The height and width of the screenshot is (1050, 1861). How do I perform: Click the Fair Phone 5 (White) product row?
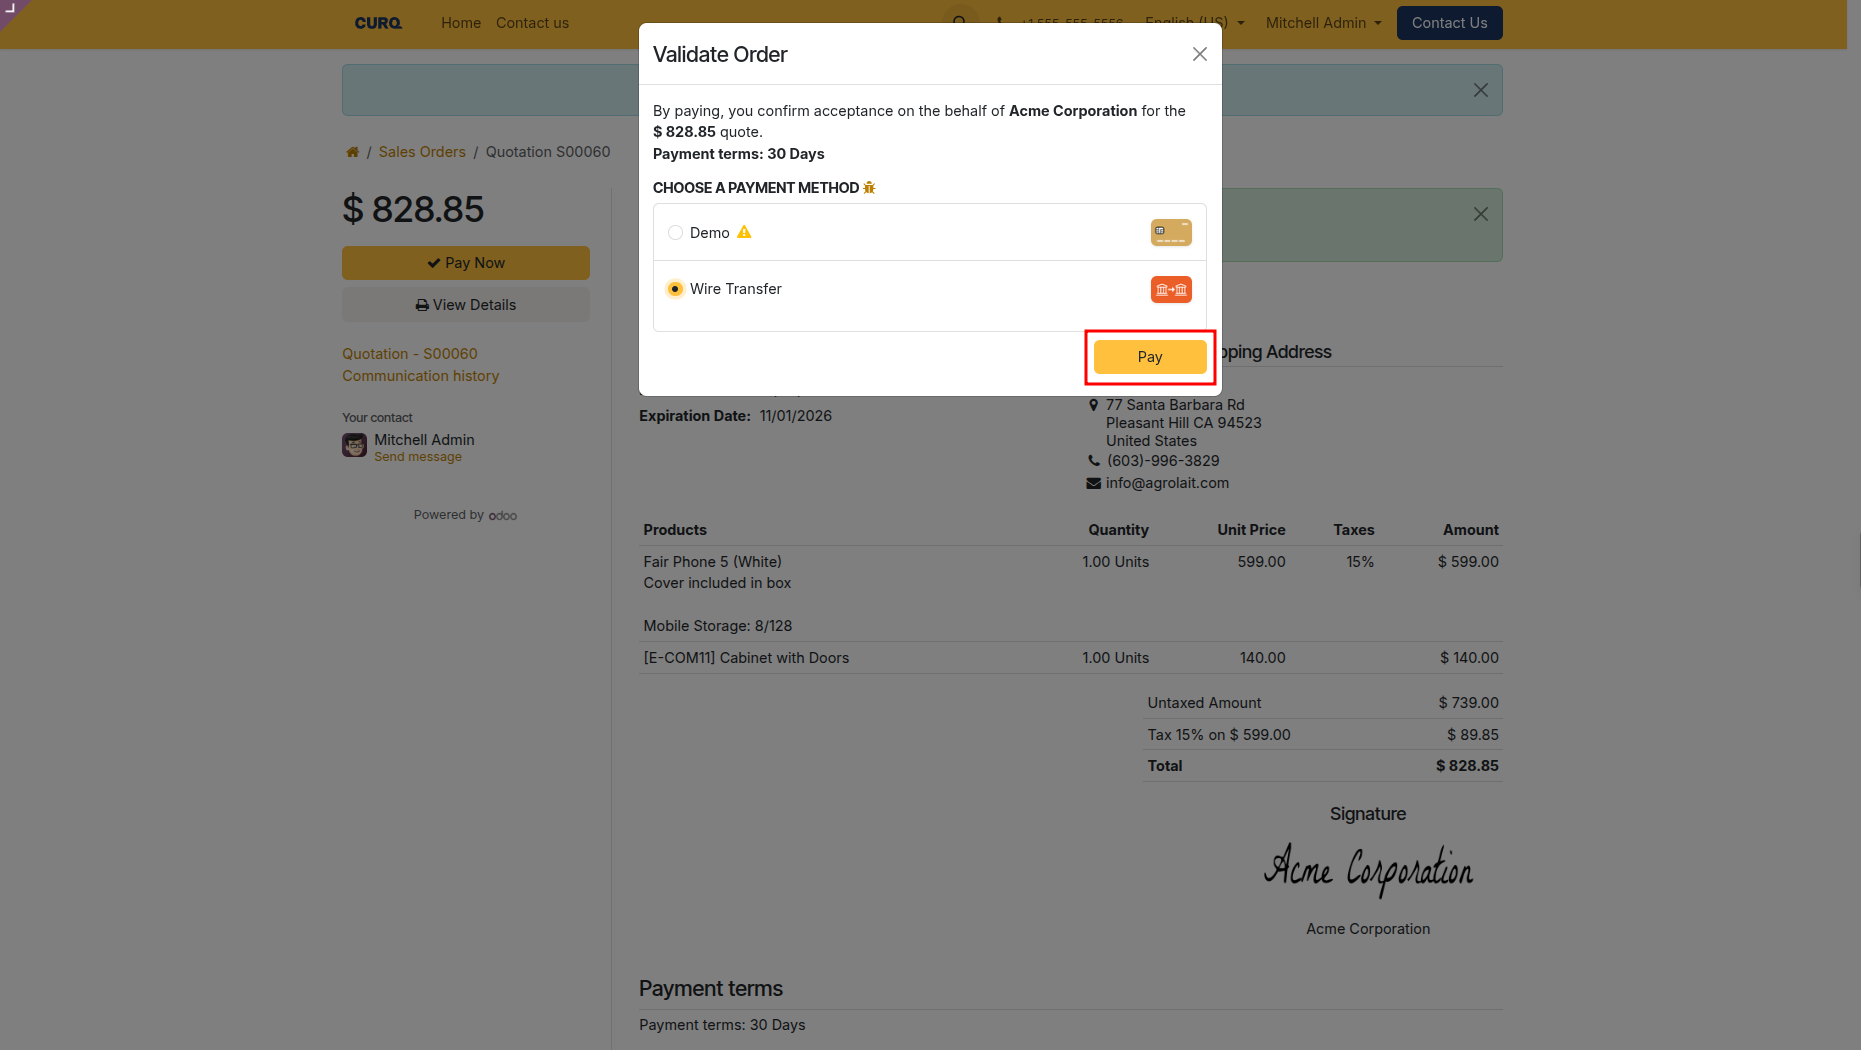(x=1071, y=594)
